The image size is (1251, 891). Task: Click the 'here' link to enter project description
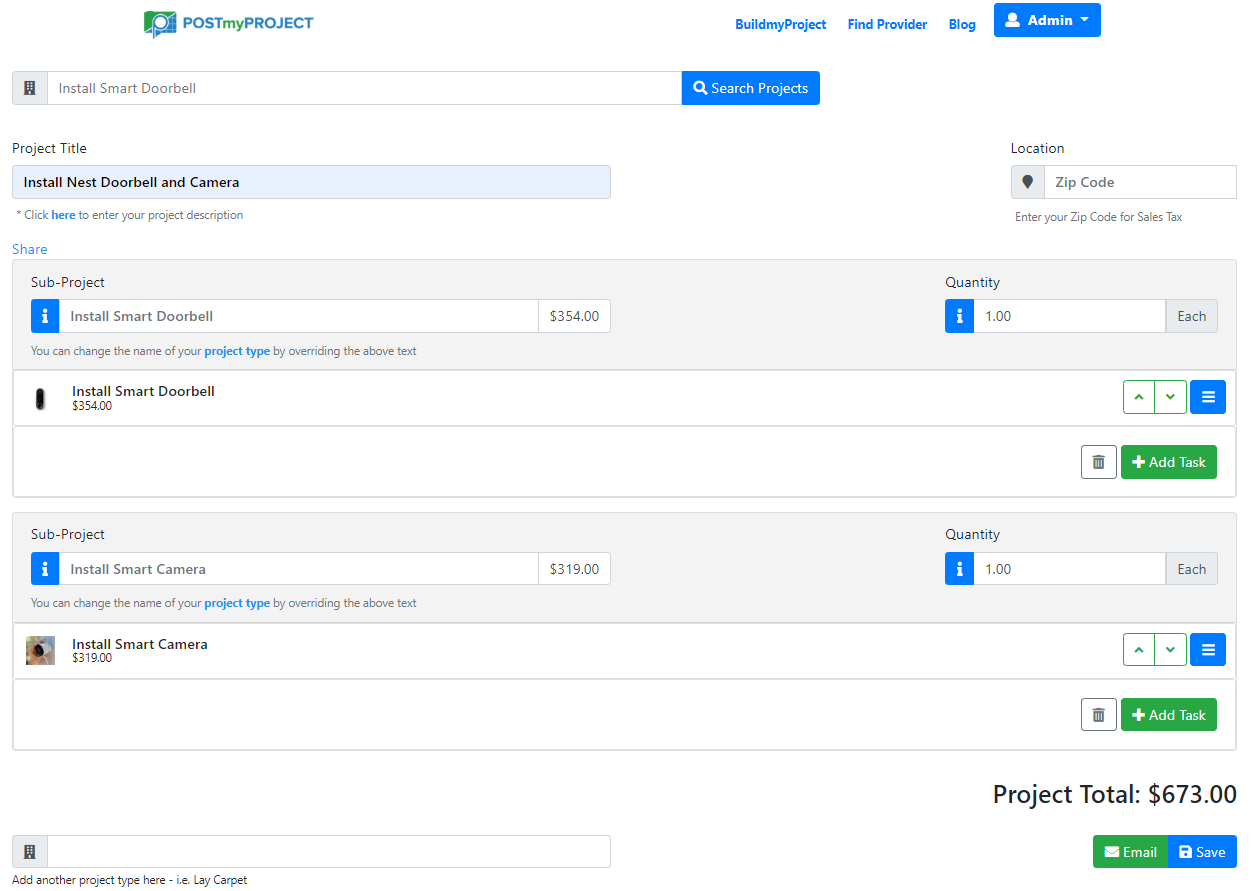click(x=63, y=215)
